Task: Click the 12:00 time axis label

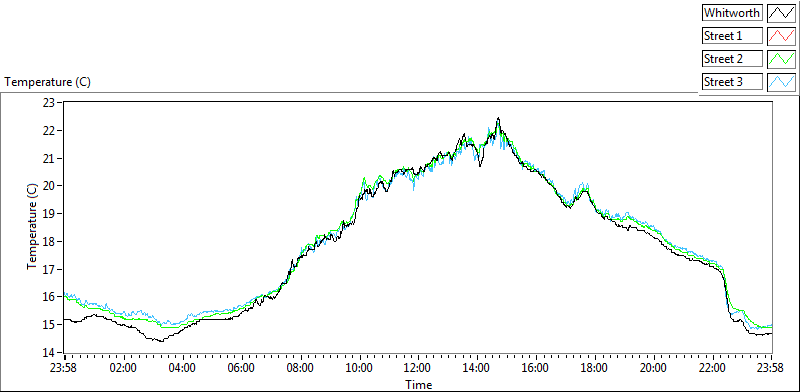Action: coord(418,368)
